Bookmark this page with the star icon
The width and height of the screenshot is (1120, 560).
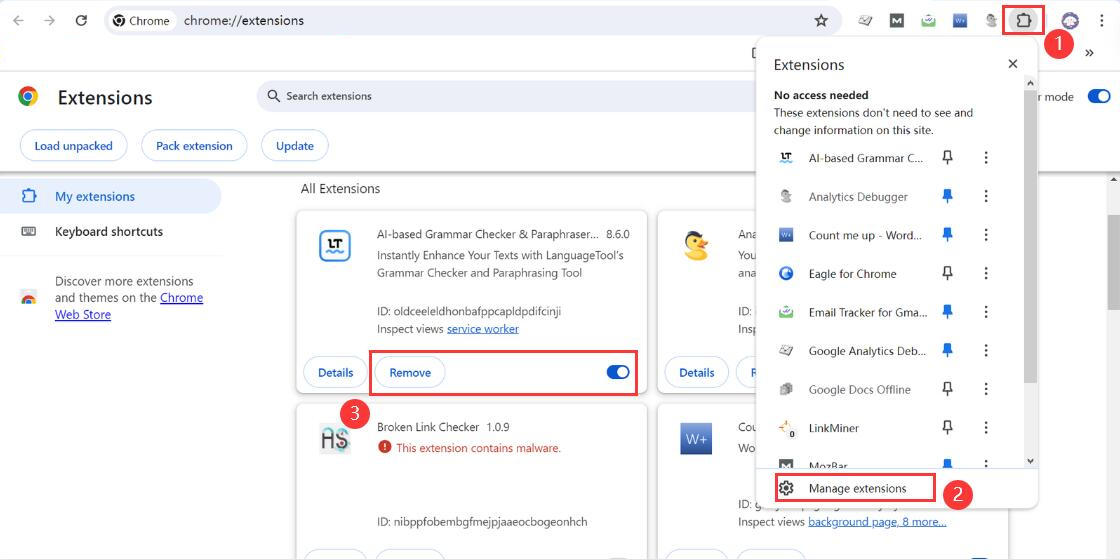point(821,21)
